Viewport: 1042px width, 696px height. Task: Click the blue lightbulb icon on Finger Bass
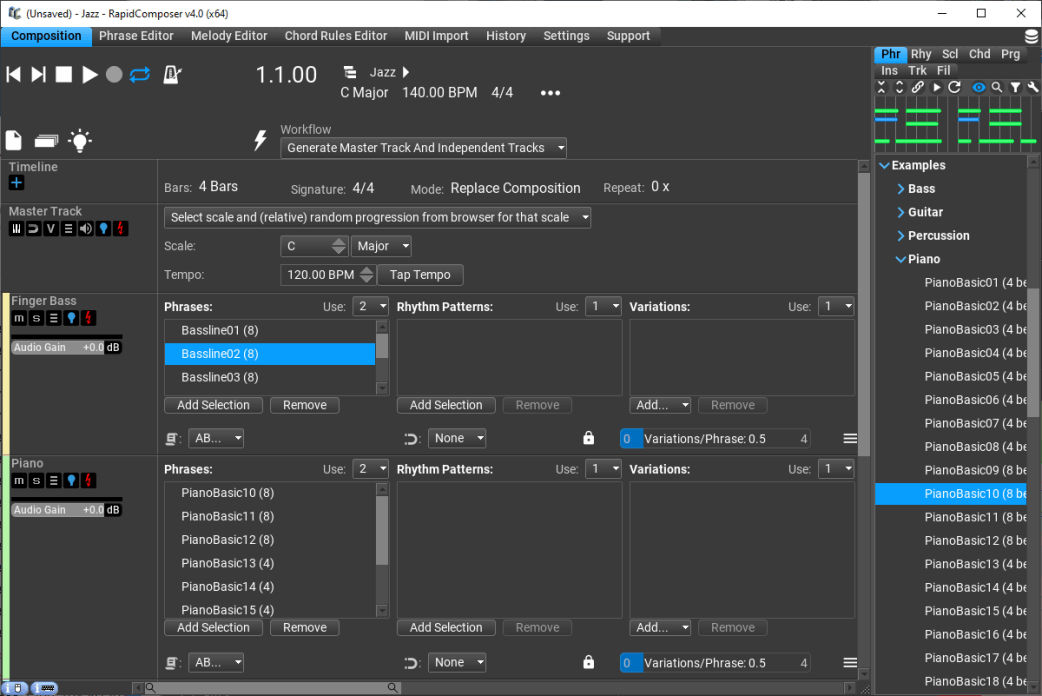click(71, 318)
